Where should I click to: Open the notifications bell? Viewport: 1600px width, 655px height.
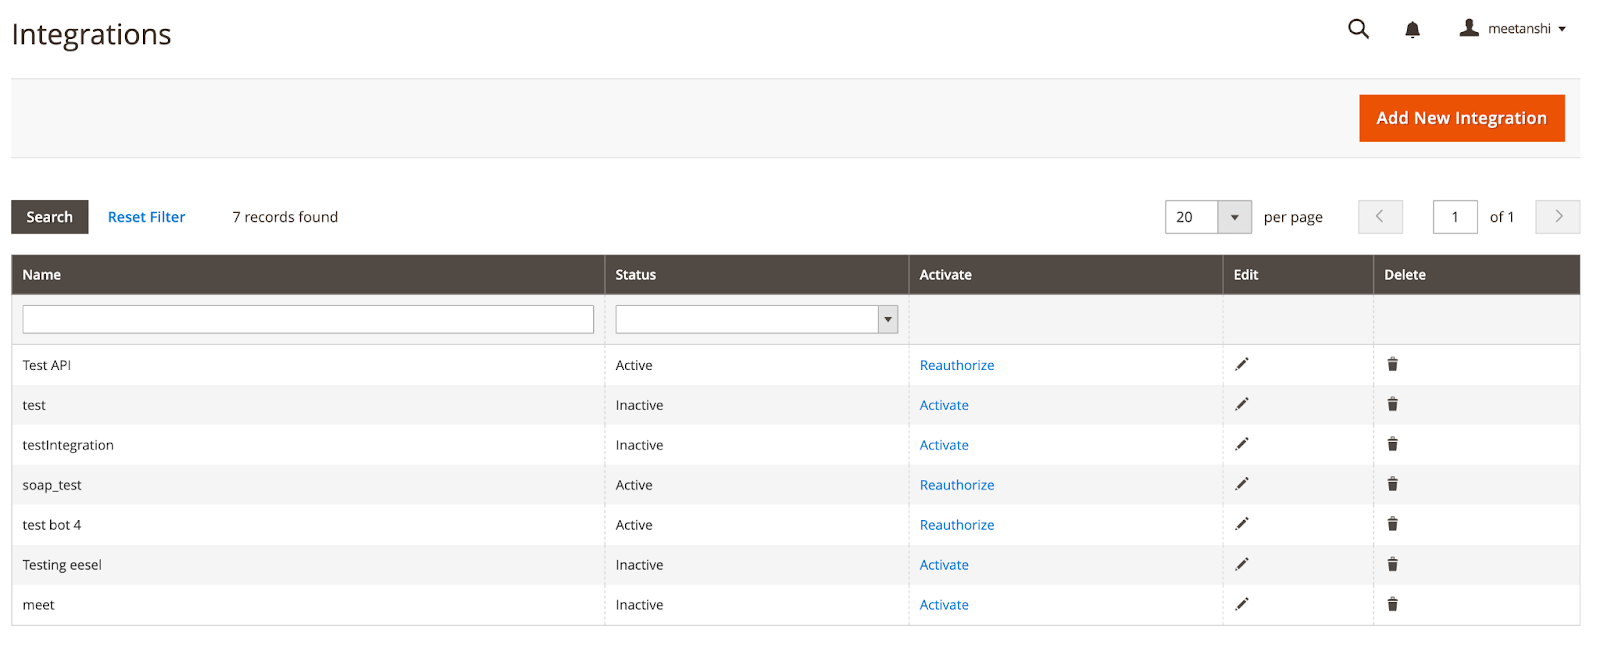[1412, 30]
